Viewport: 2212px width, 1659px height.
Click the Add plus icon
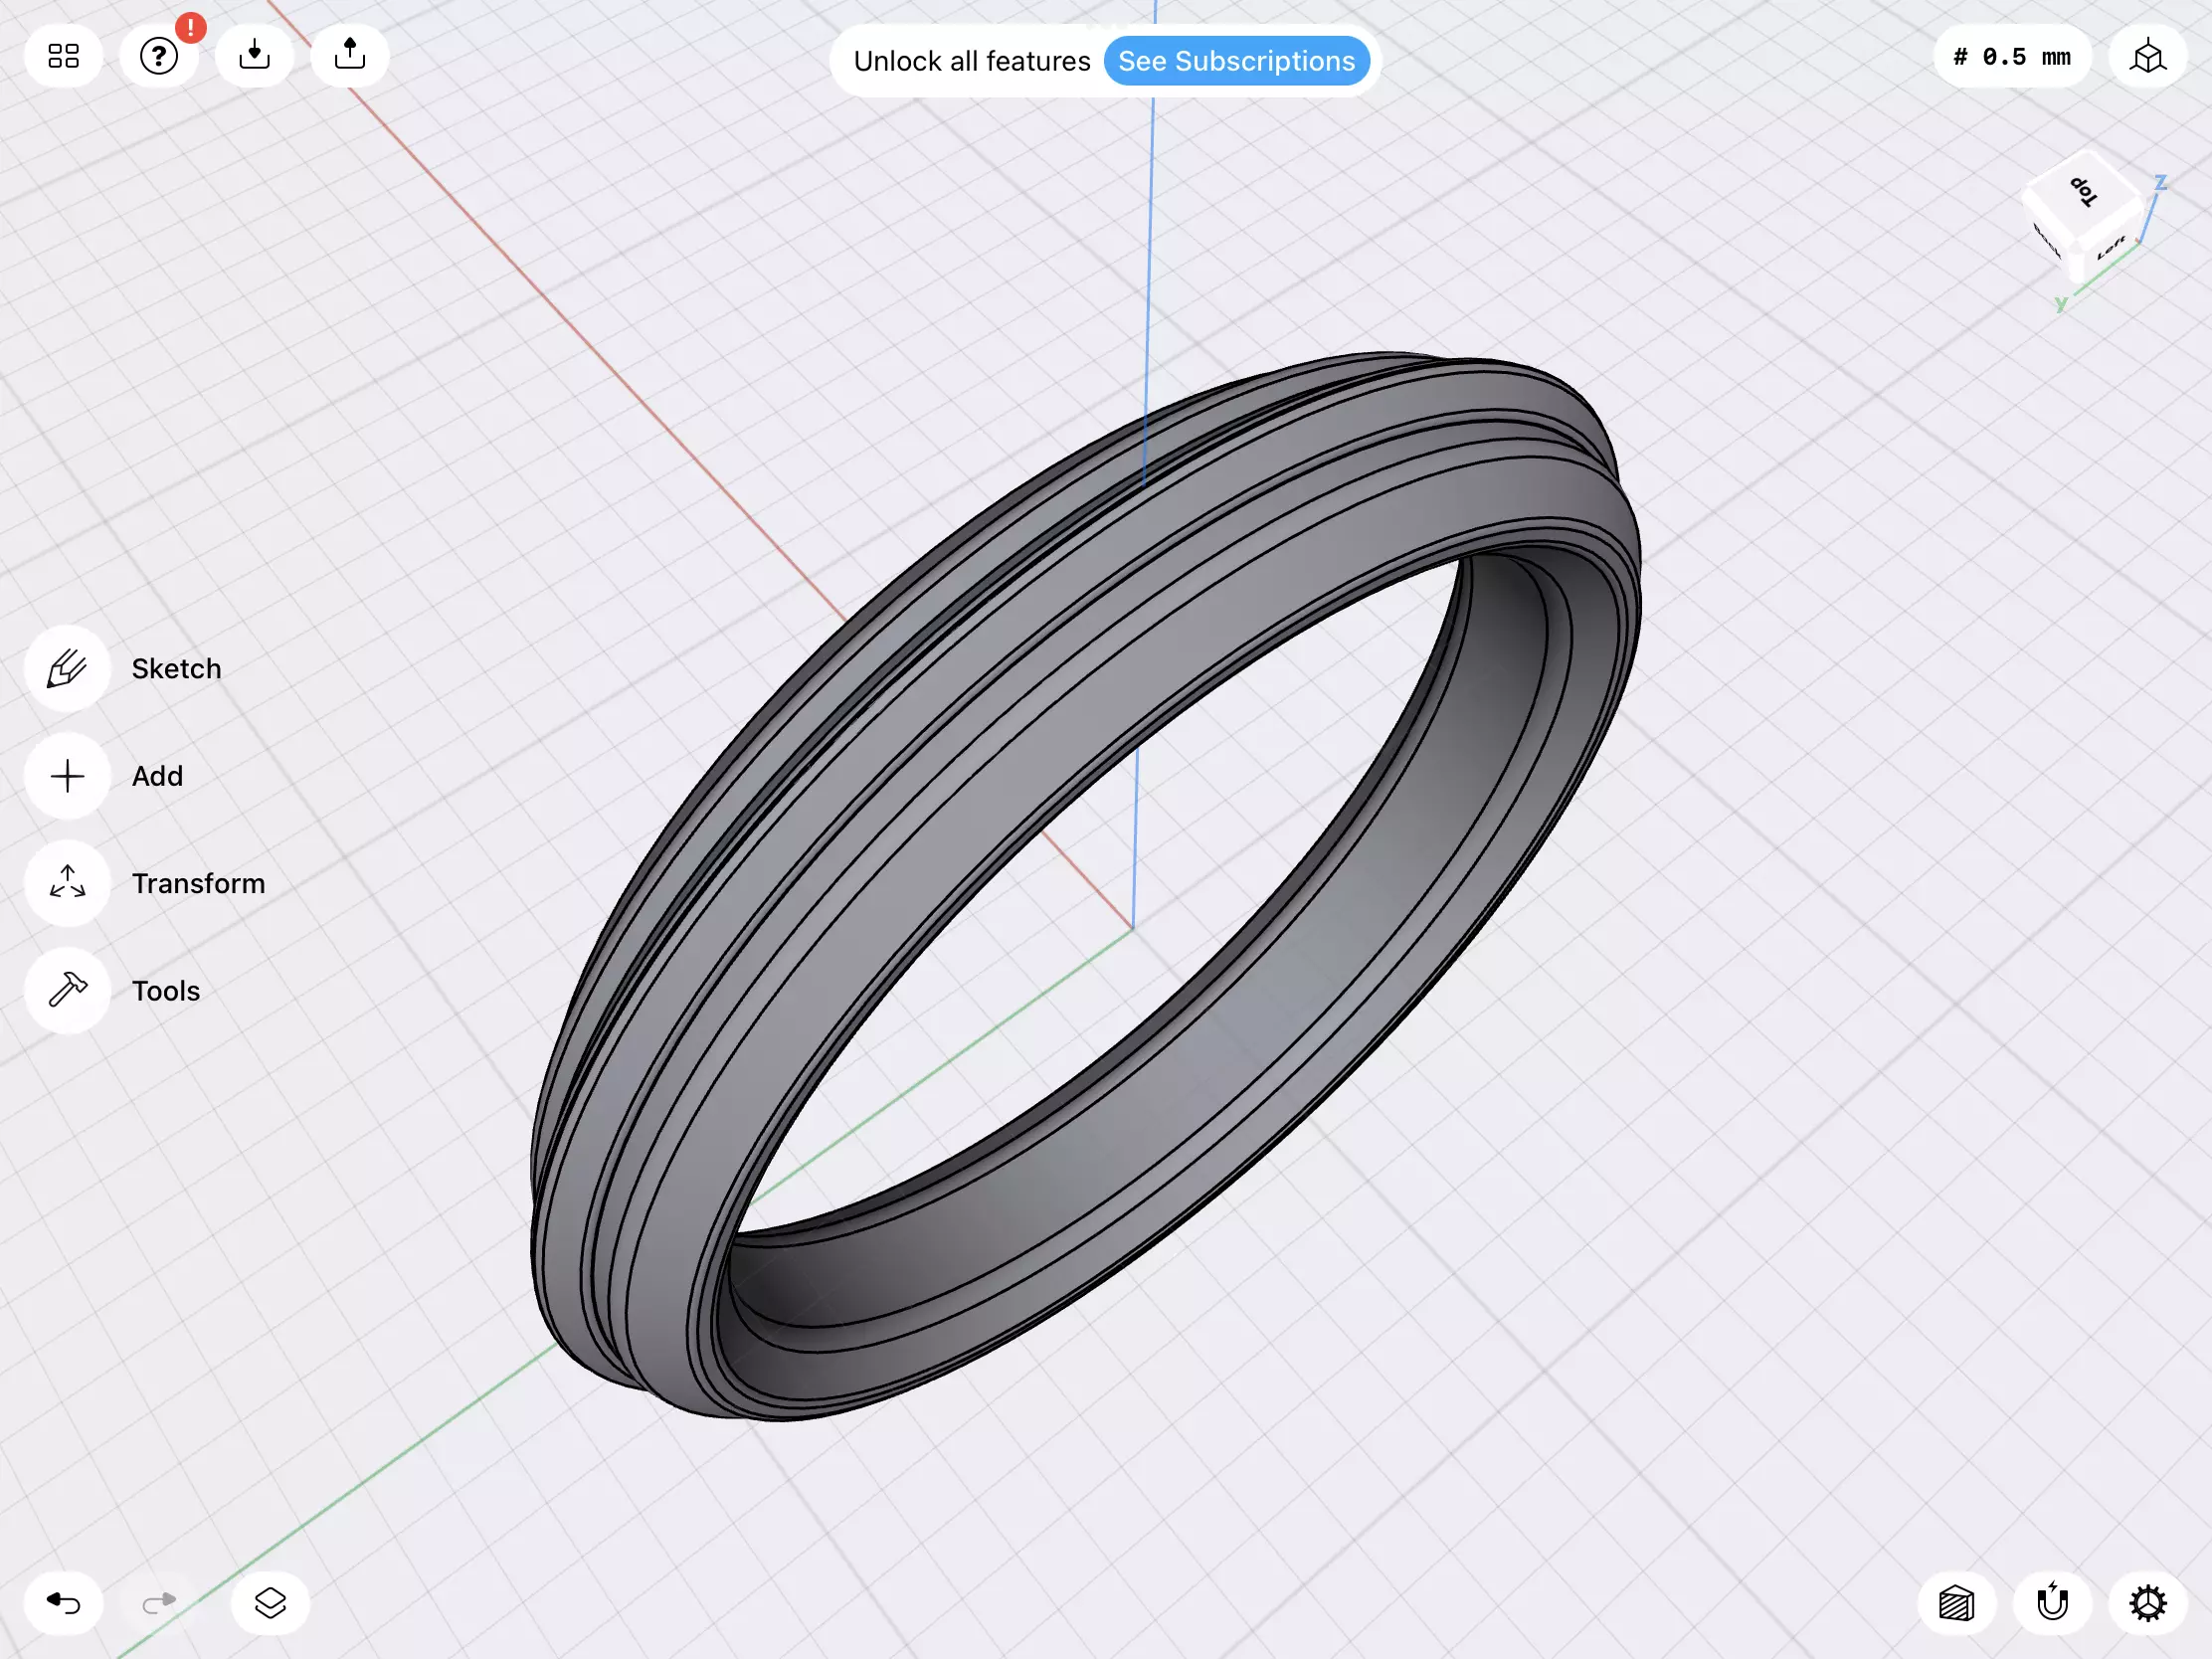[67, 776]
